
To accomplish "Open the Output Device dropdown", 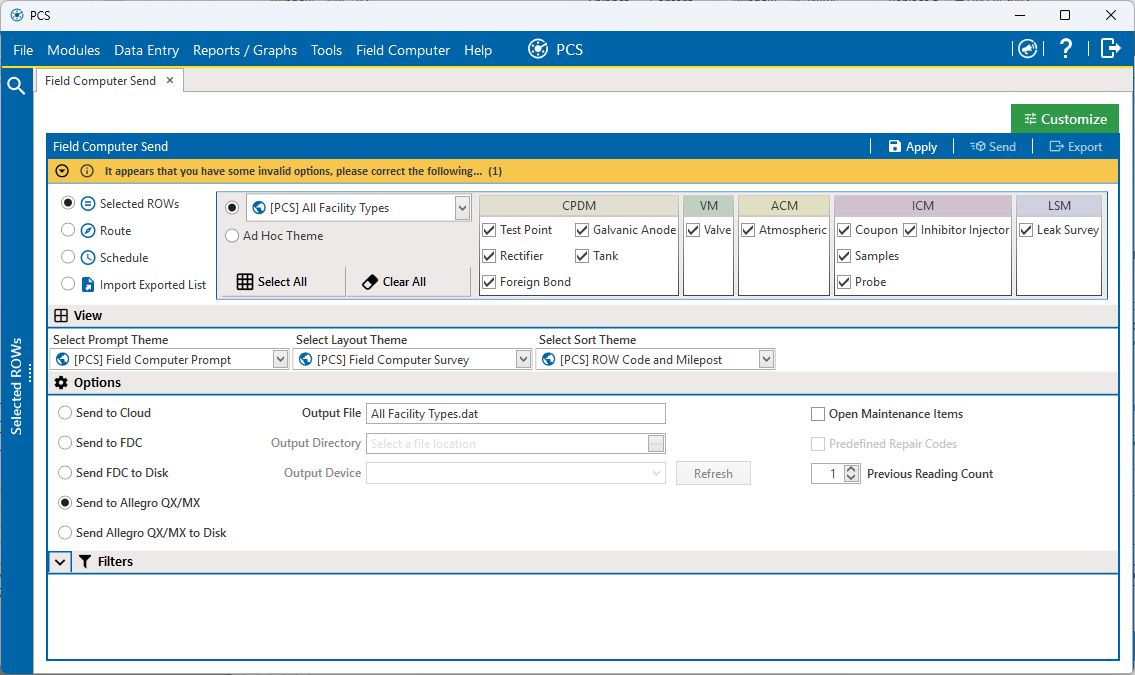I will (657, 473).
